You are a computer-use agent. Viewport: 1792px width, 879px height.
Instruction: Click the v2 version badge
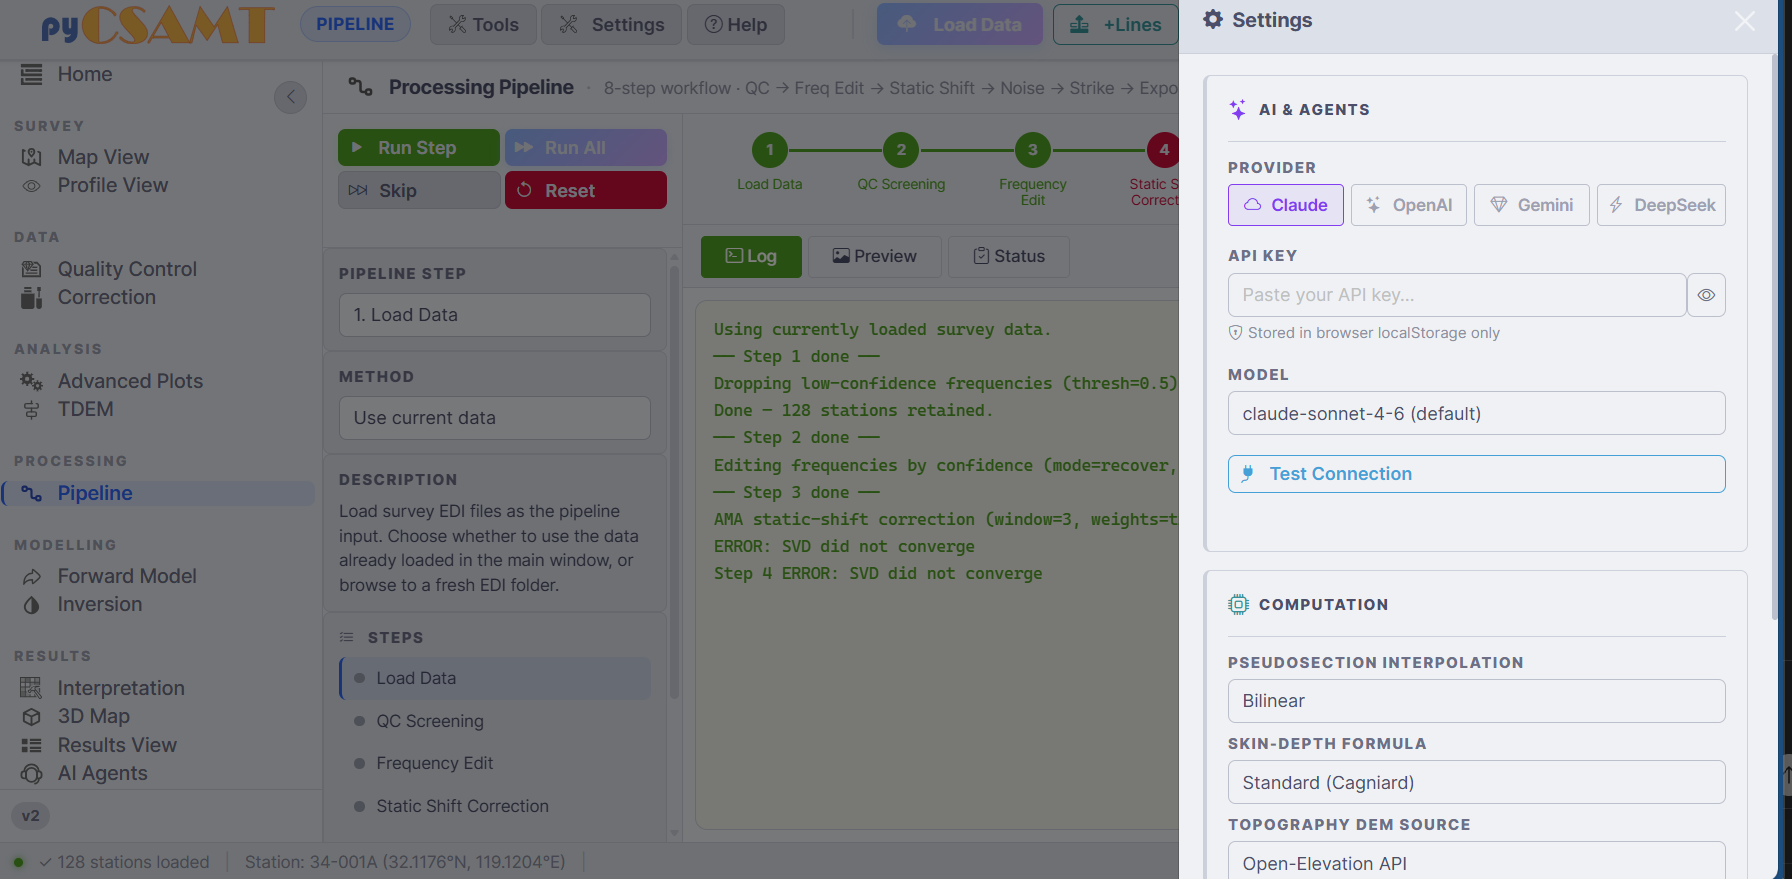(31, 816)
